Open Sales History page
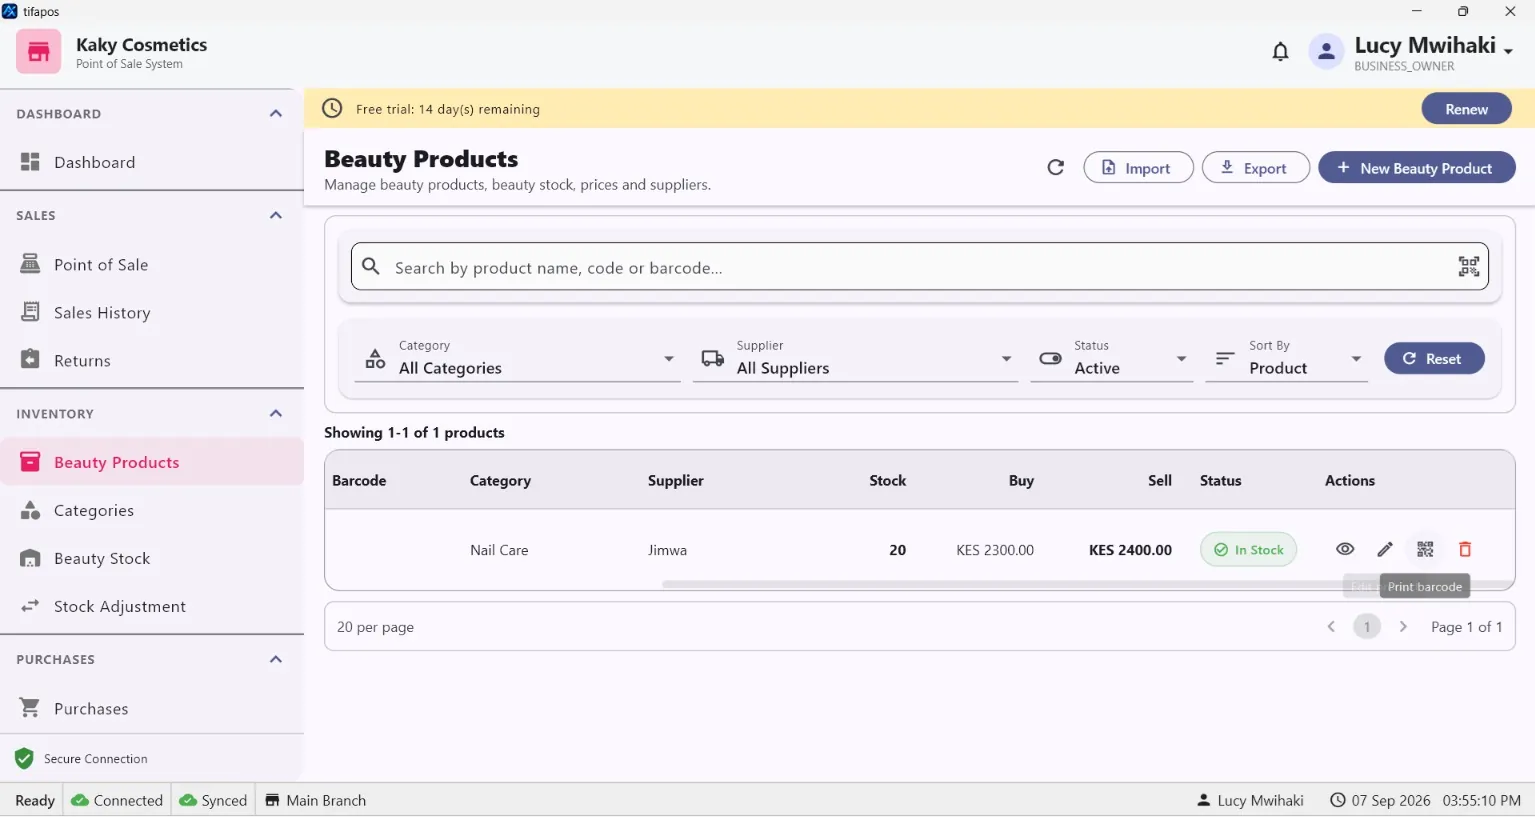The width and height of the screenshot is (1535, 817). [x=152, y=312]
